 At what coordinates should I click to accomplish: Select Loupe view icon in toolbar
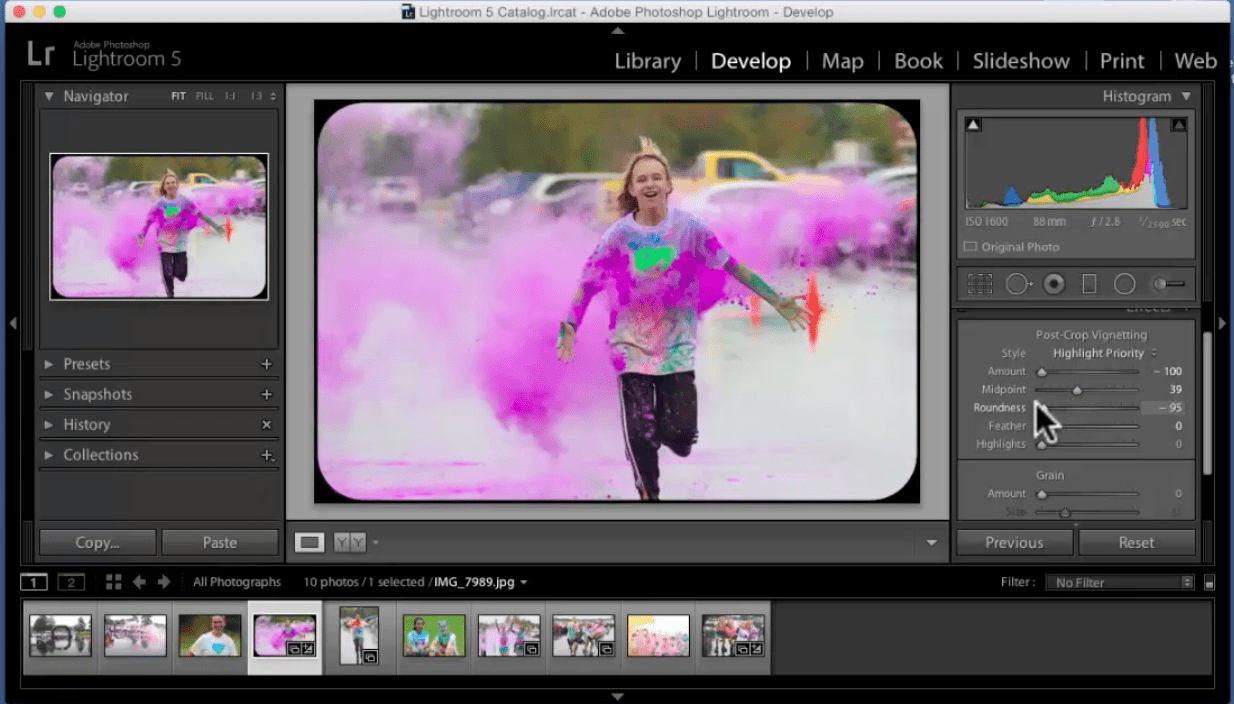(310, 542)
